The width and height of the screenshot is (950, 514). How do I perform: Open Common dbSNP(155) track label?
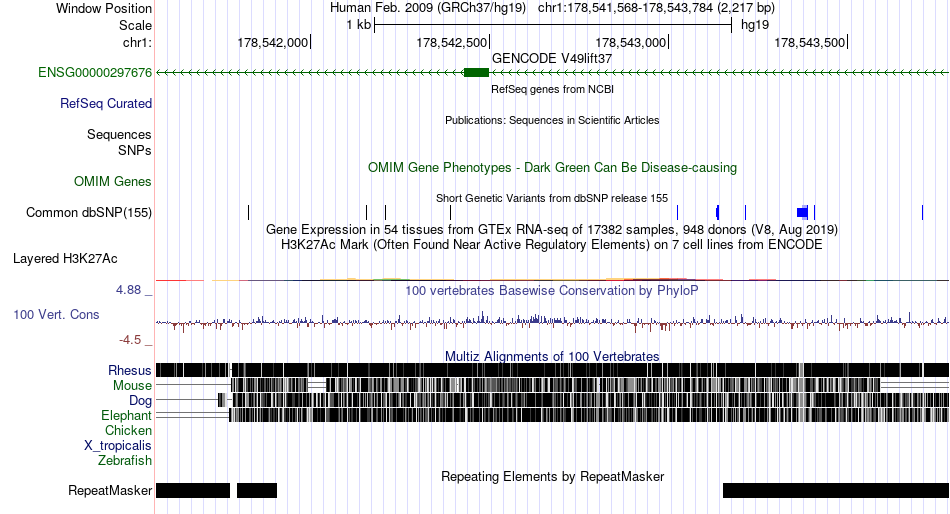click(89, 213)
